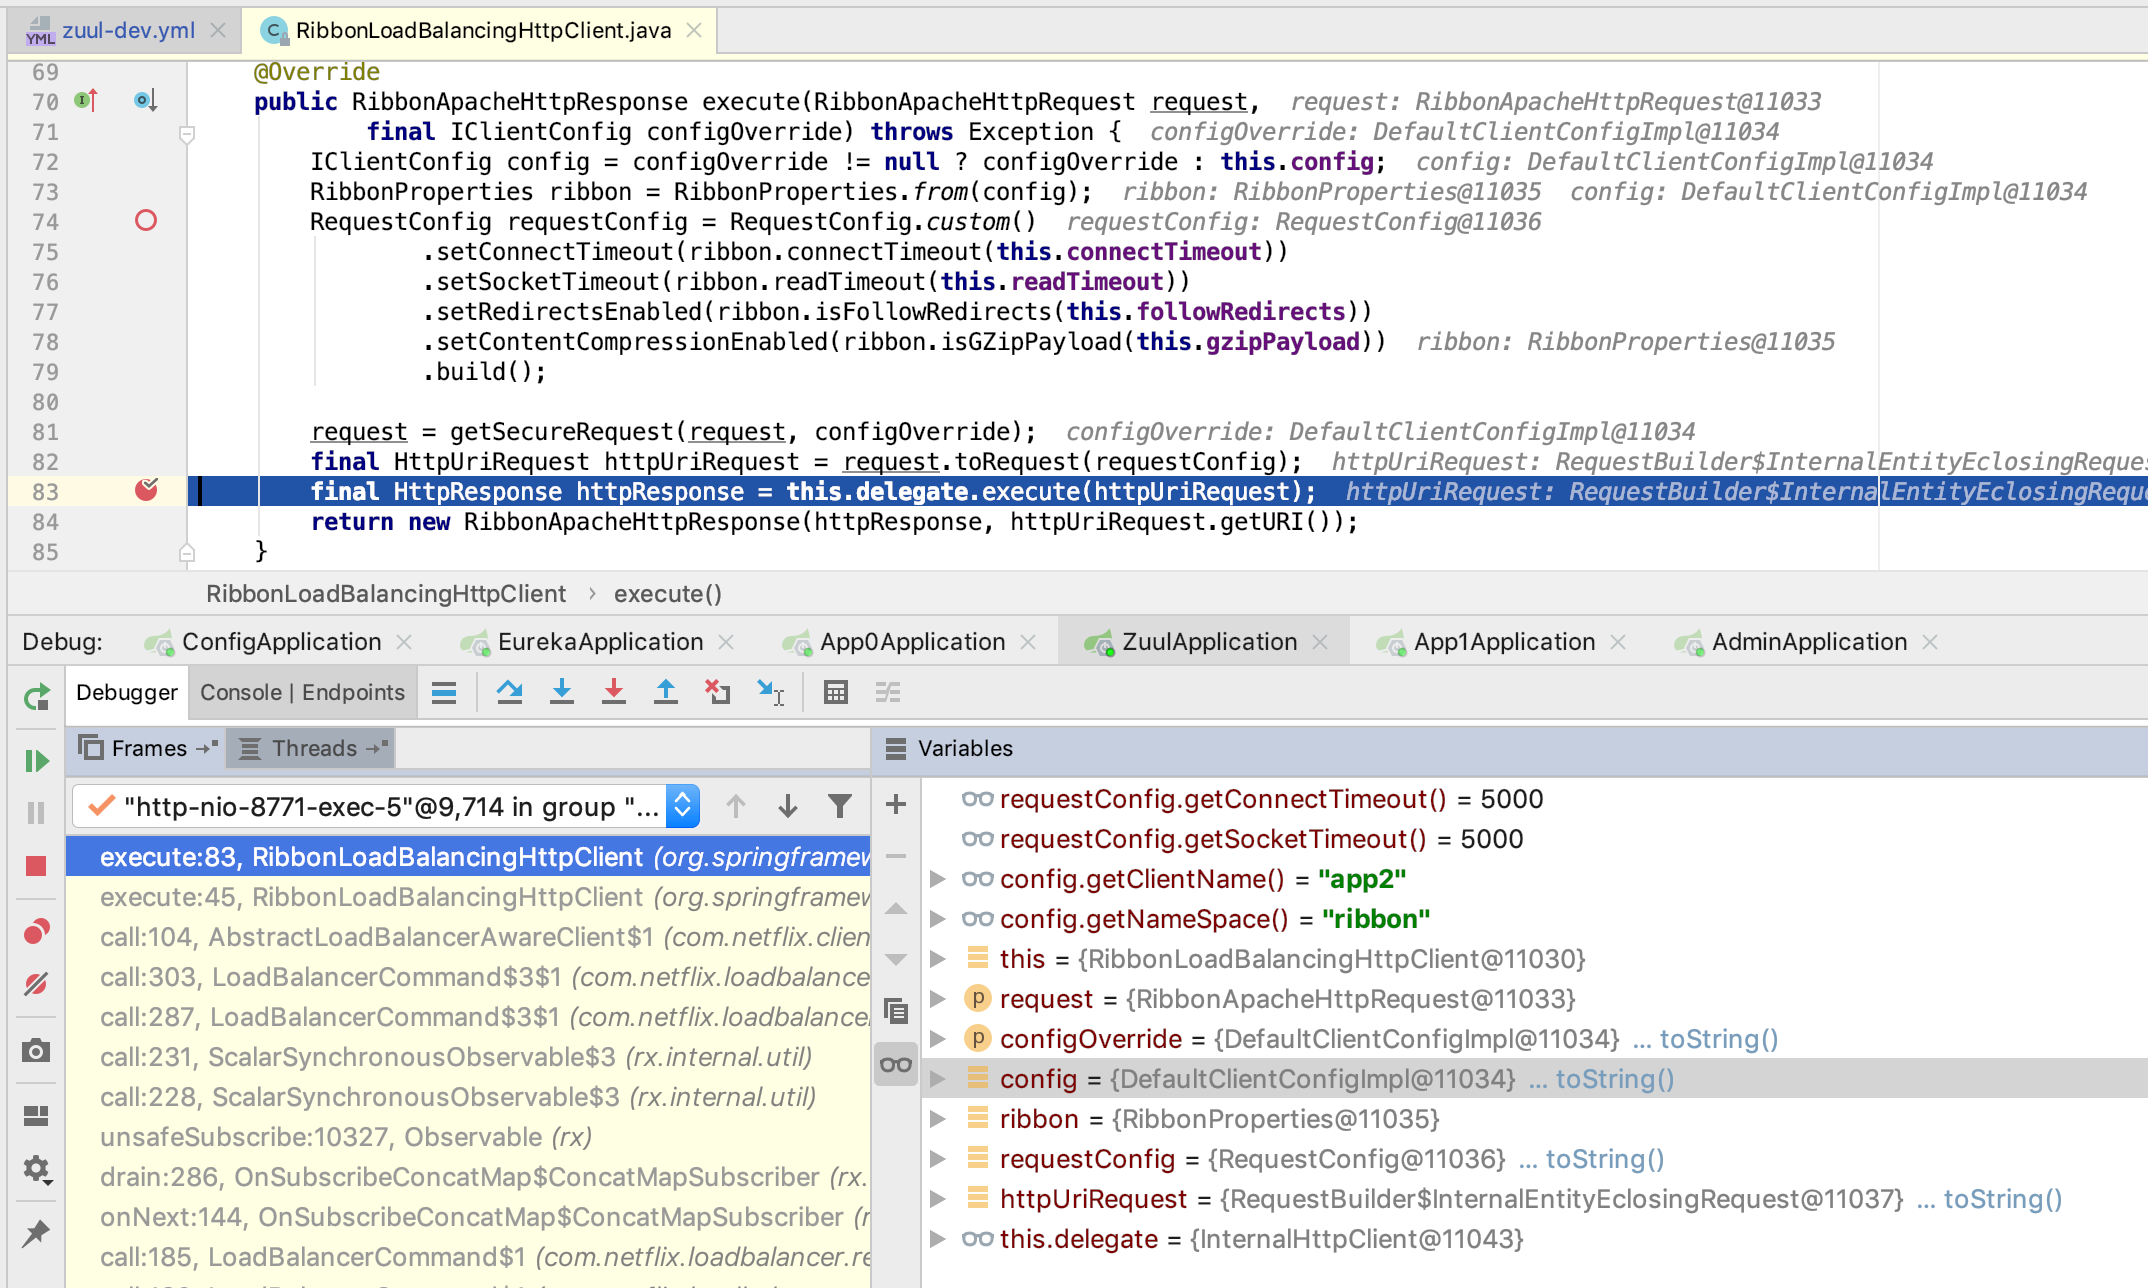The image size is (2148, 1288).
Task: Switch to the ConfigApplication debug tab
Action: 281,642
